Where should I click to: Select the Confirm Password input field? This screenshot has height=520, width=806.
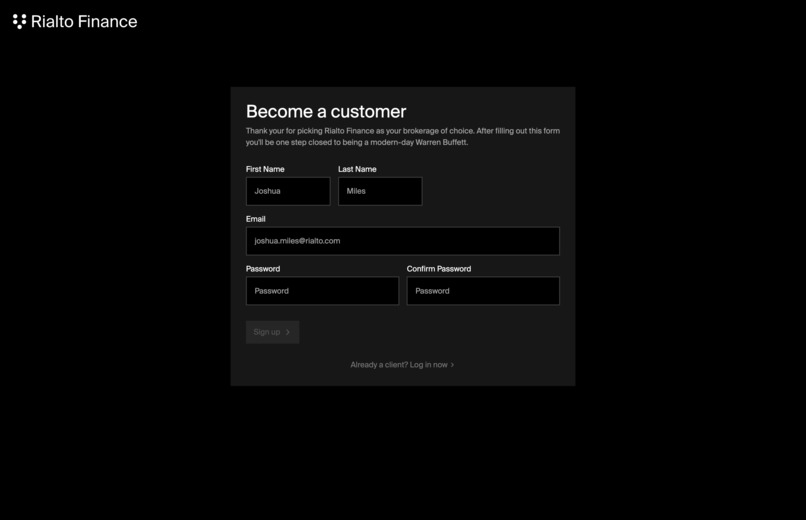pyautogui.click(x=483, y=291)
